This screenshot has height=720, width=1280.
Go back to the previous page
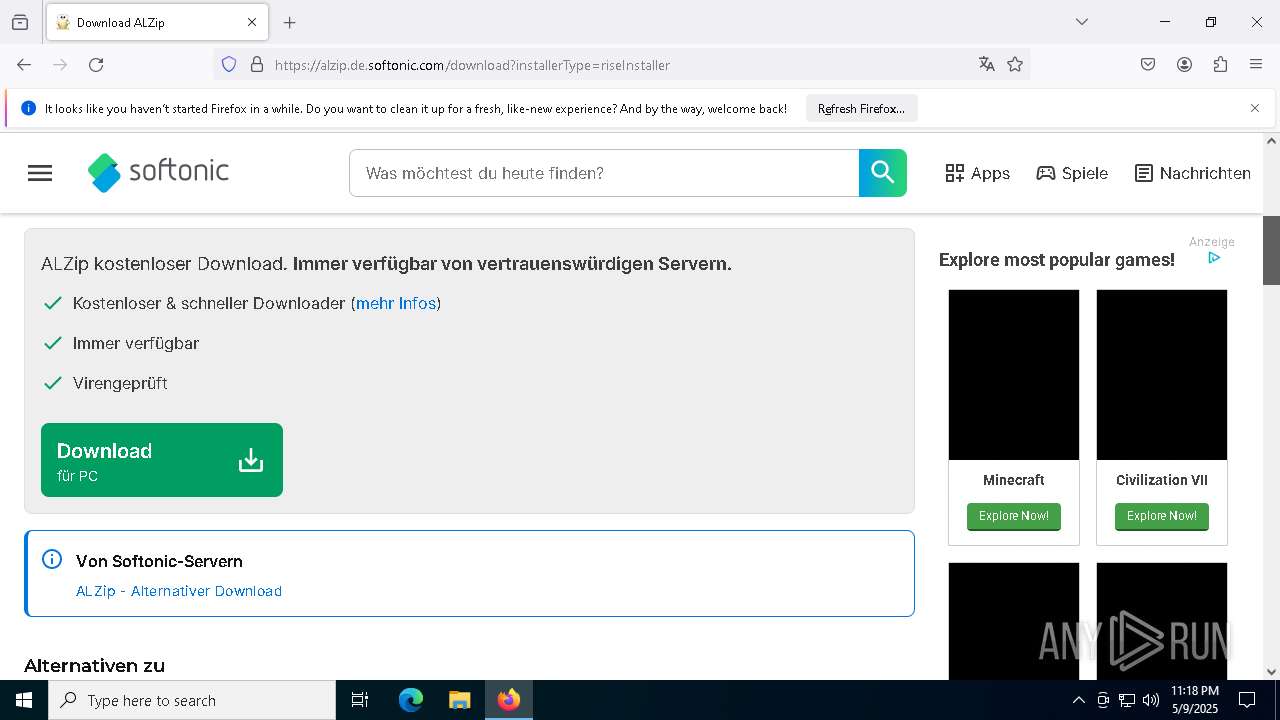pyautogui.click(x=24, y=65)
